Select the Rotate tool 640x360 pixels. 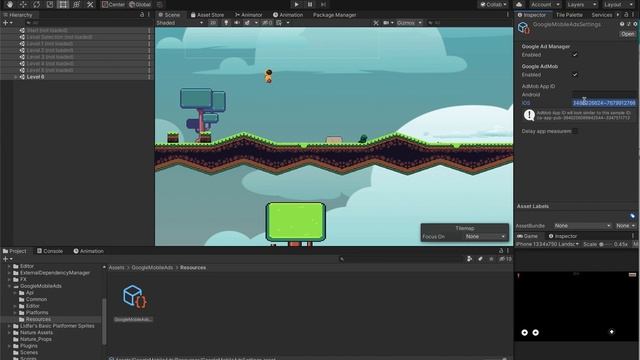[x=36, y=4]
